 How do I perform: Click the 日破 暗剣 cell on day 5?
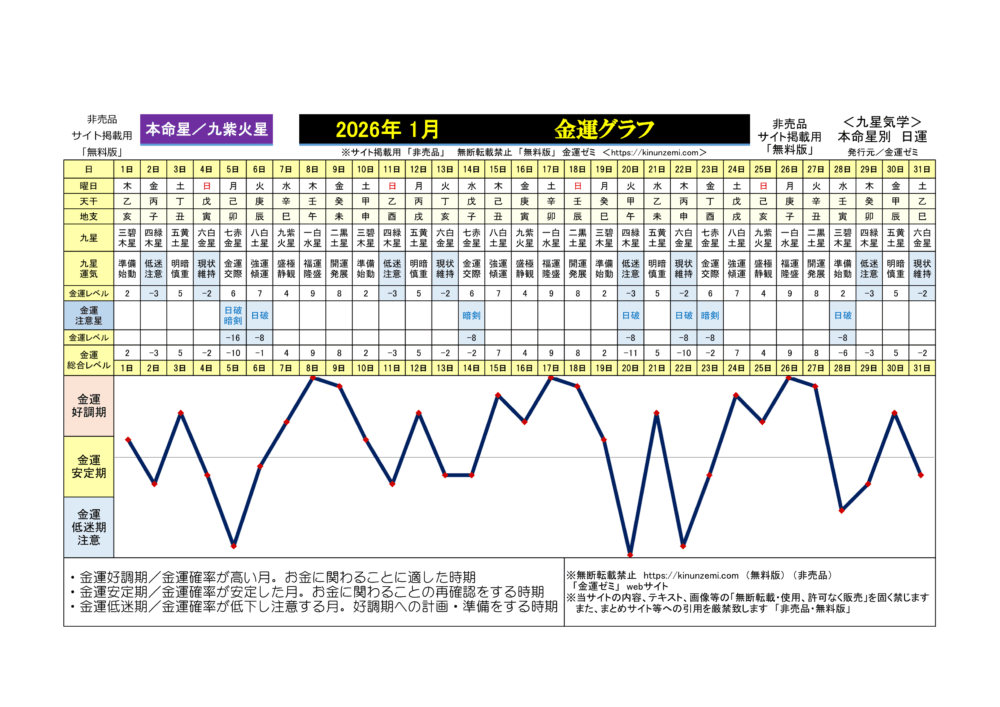click(x=233, y=315)
